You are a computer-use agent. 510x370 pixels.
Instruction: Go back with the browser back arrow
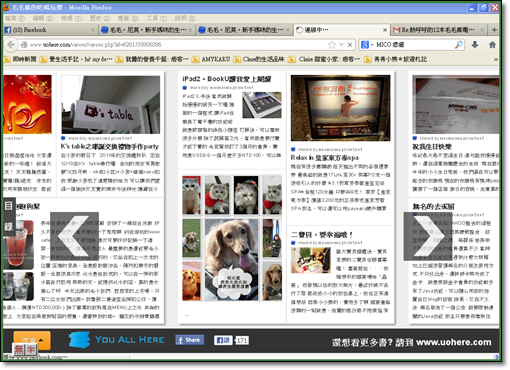11,45
